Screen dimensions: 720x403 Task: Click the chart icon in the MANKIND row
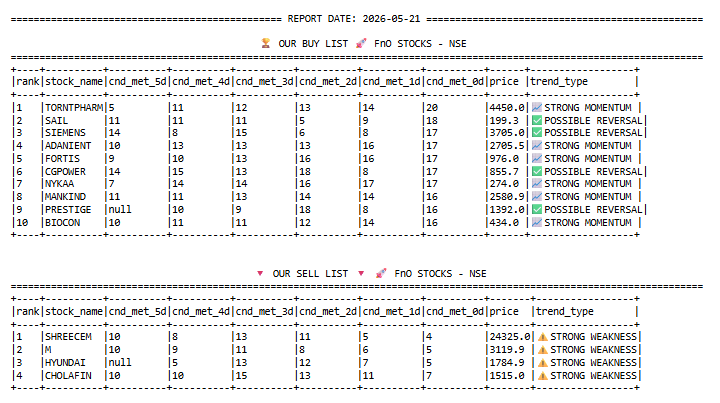pos(537,196)
